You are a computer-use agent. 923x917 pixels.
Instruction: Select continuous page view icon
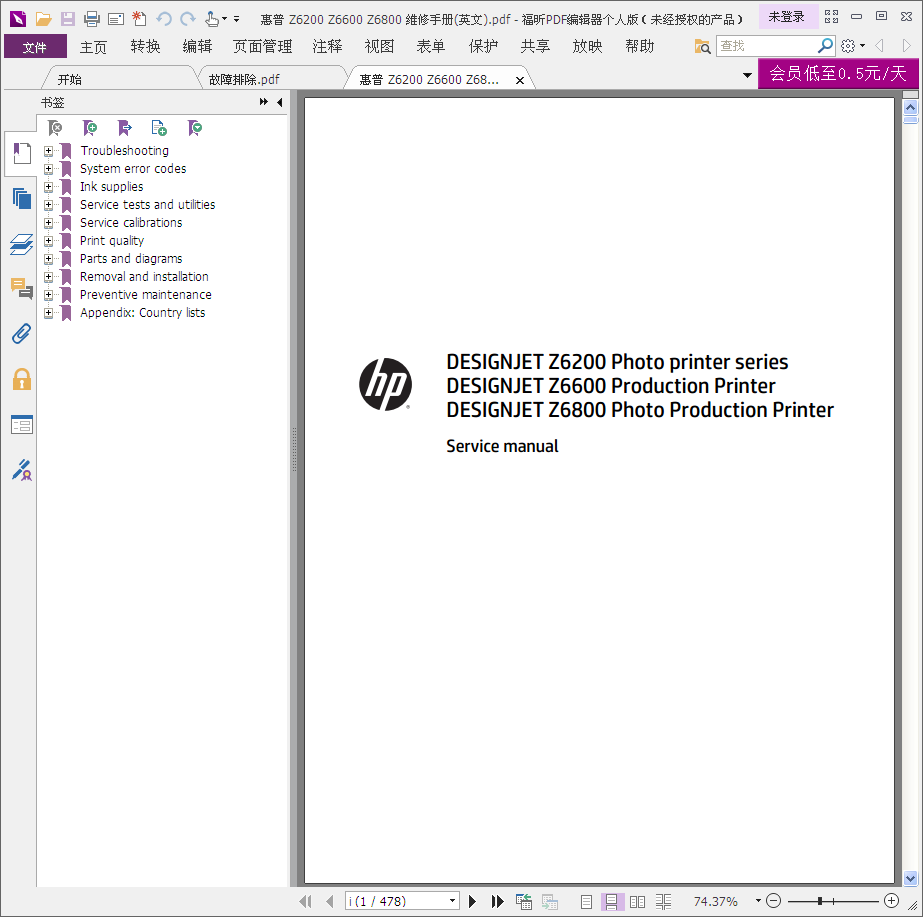tap(612, 901)
